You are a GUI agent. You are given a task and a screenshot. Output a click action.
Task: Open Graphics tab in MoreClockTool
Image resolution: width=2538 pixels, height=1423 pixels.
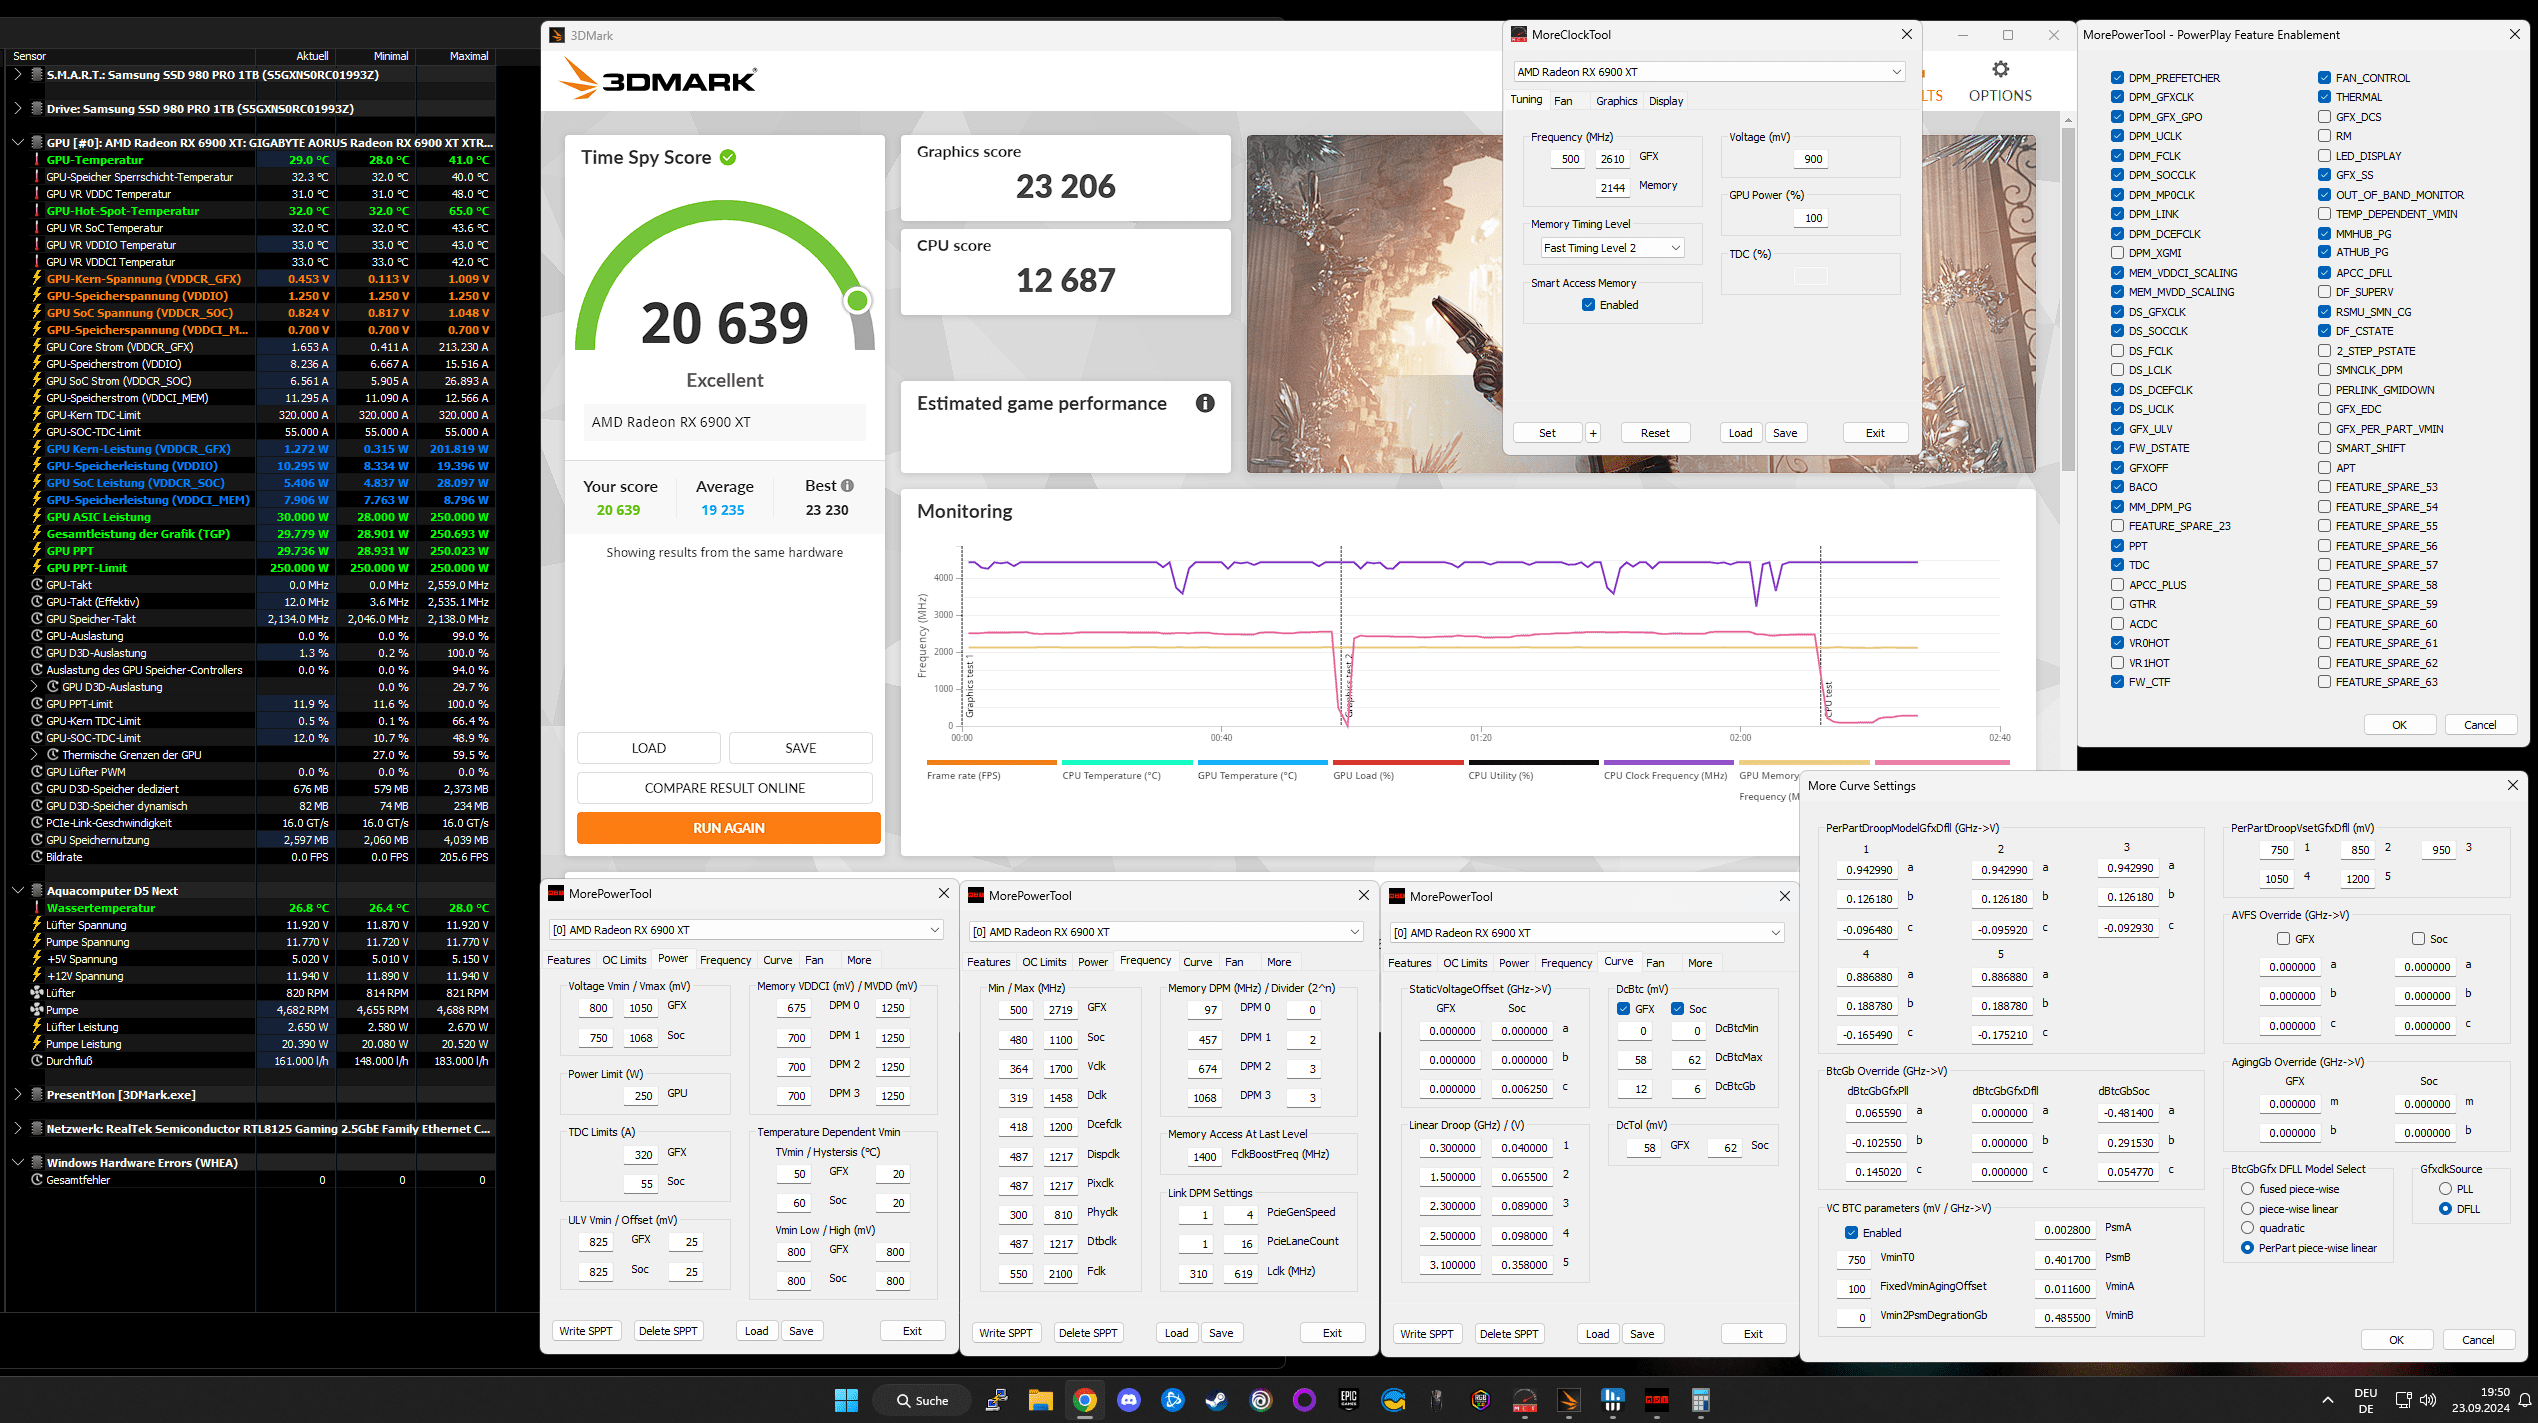(1616, 101)
